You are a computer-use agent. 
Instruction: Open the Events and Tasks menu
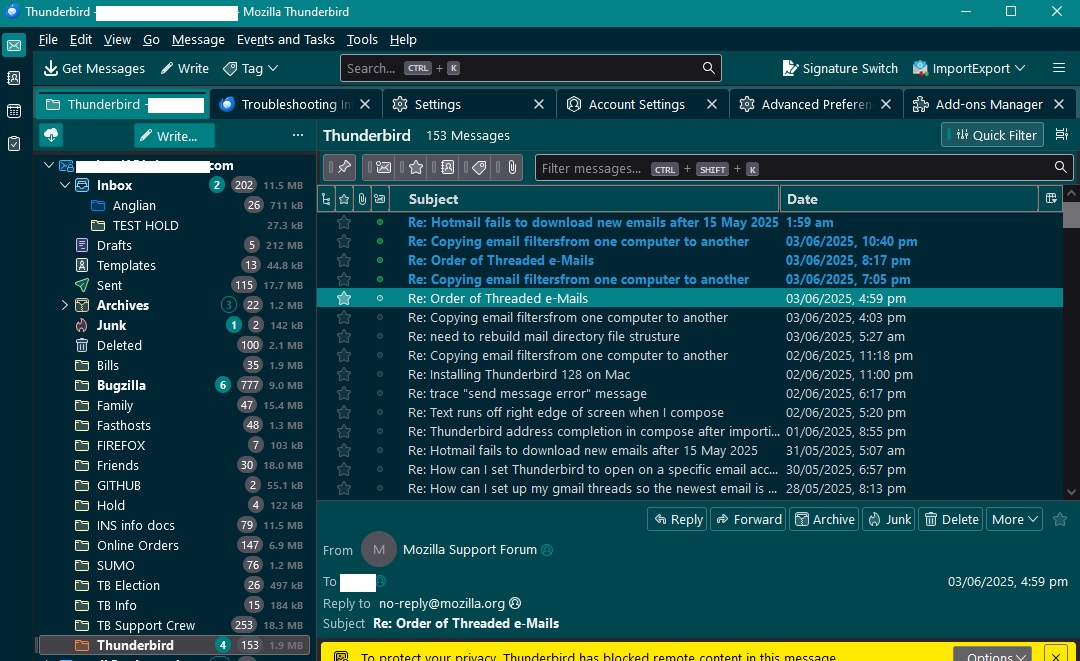pyautogui.click(x=285, y=40)
